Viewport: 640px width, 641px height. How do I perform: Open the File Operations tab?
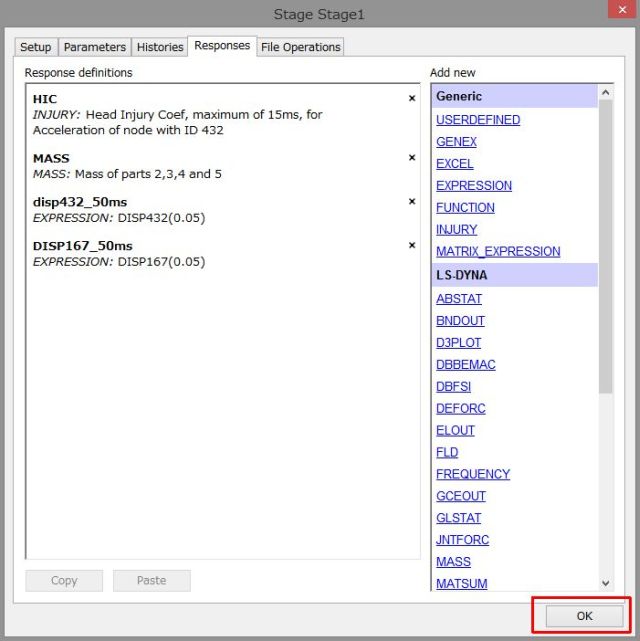pos(301,47)
